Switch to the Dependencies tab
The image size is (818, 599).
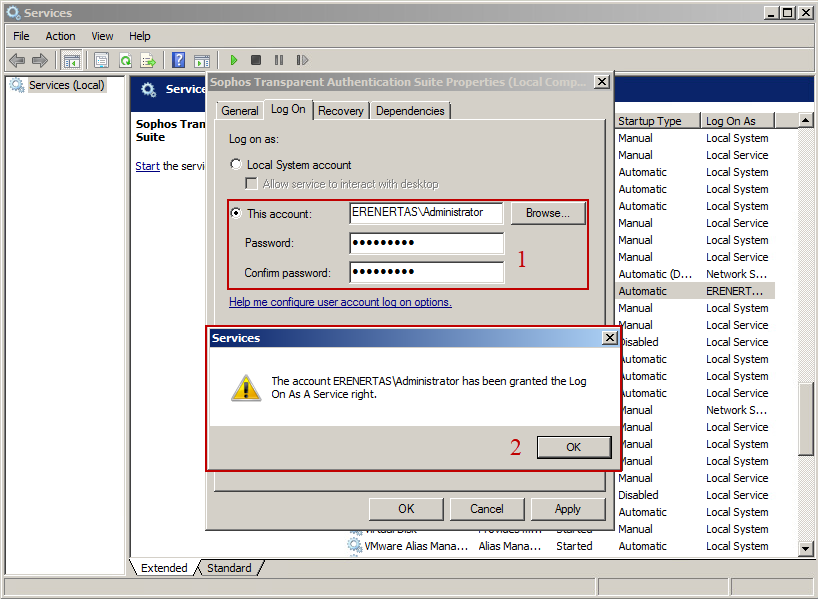(410, 111)
